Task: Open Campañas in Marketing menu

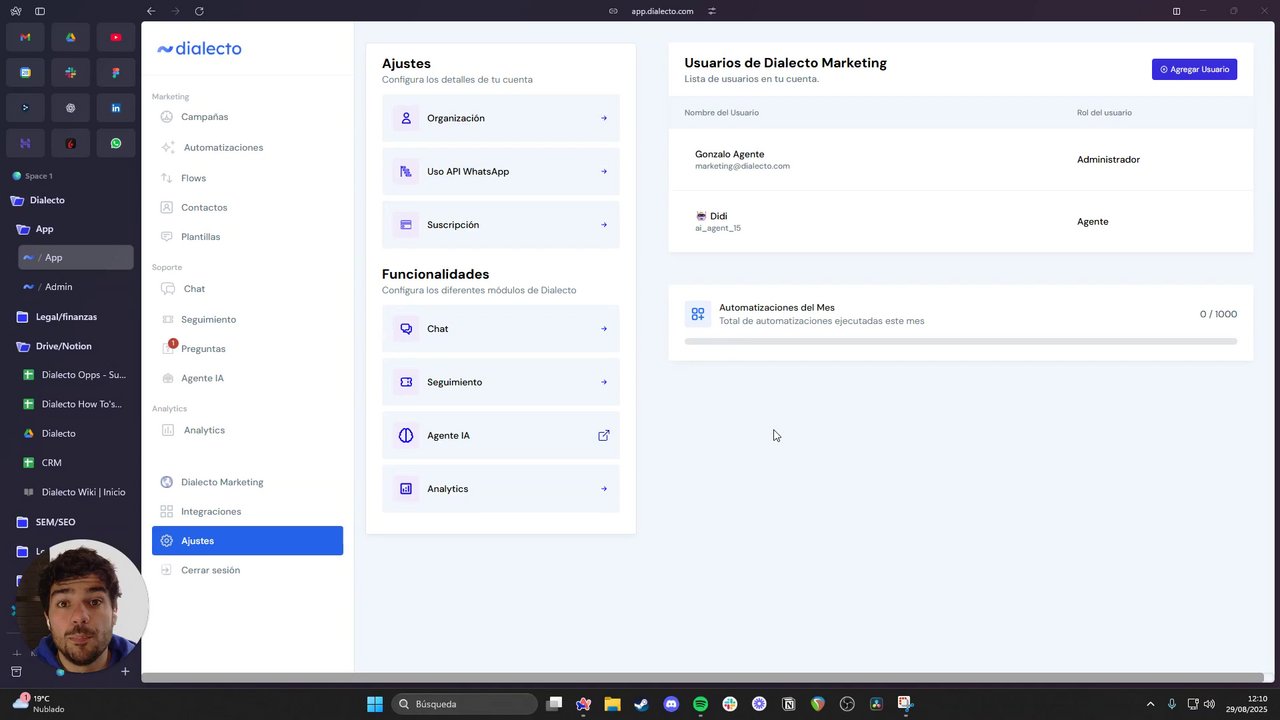Action: pos(204,117)
